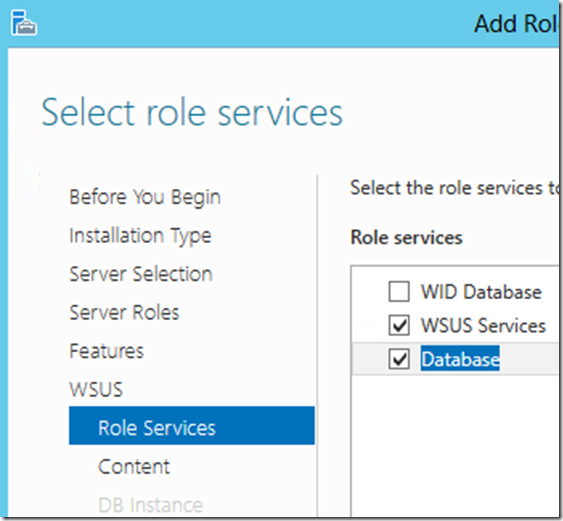Open the WSUS step in the sidebar

point(96,389)
